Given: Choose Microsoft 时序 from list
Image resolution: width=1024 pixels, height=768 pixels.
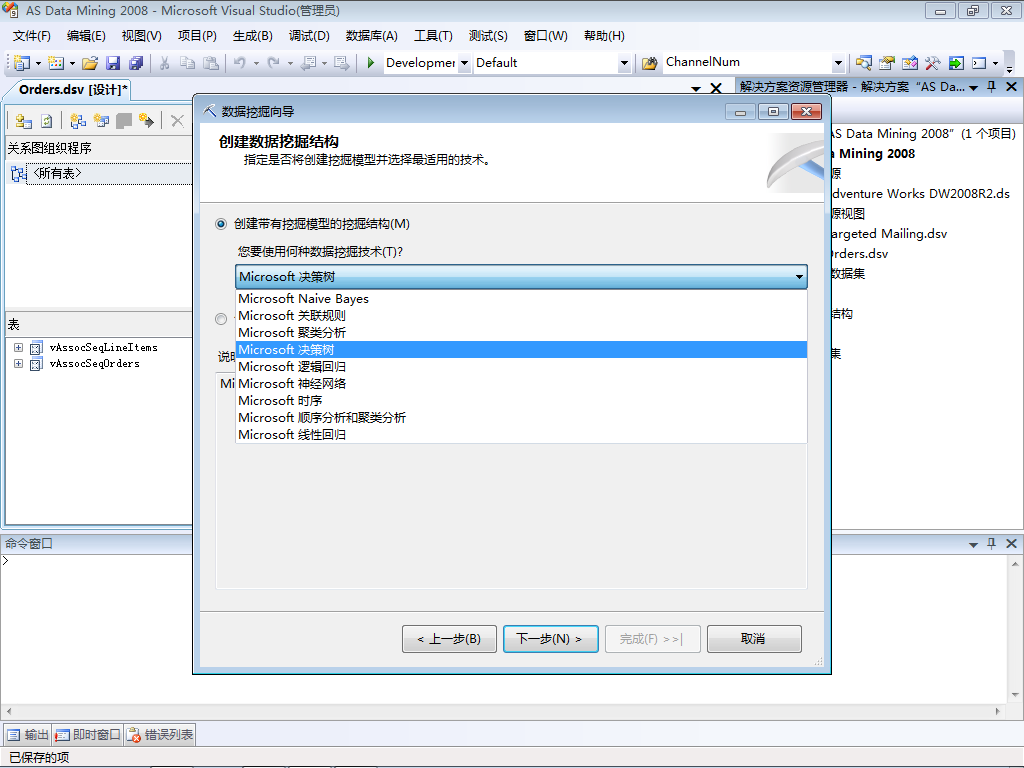Looking at the screenshot, I should [x=520, y=400].
